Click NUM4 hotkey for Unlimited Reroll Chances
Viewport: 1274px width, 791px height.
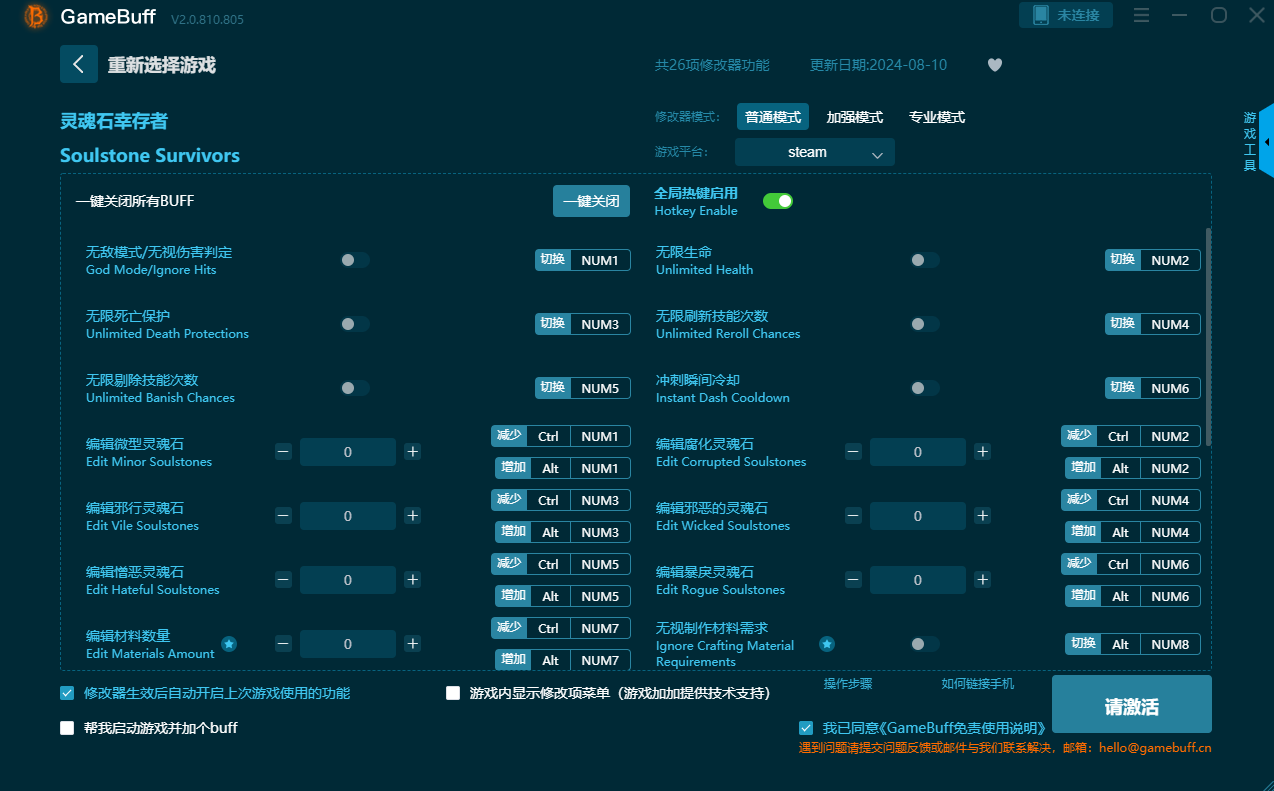[x=1170, y=324]
